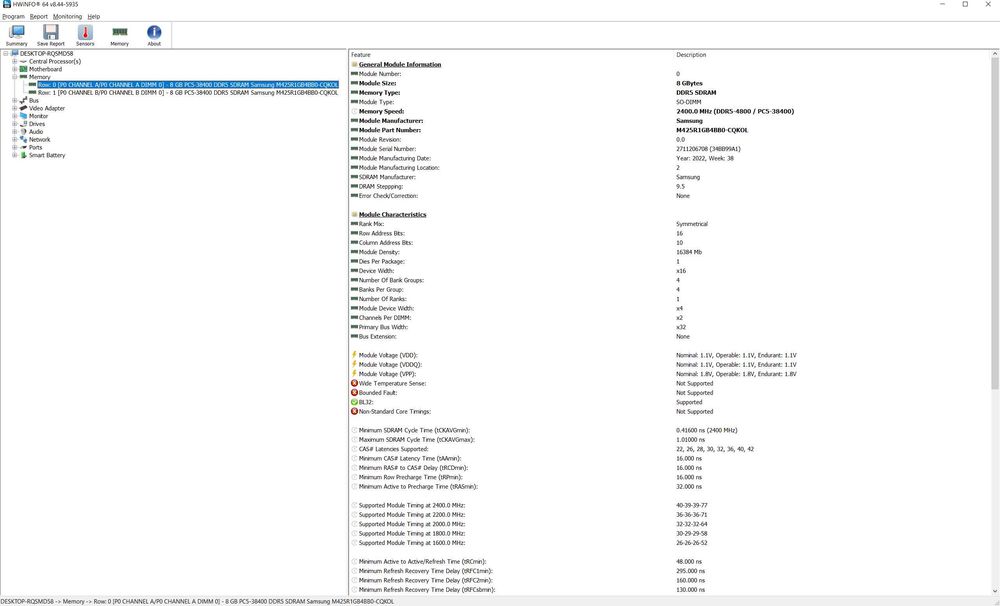This screenshot has width=1000, height=606.
Task: Expand the Smart Battery node
Action: tap(15, 156)
